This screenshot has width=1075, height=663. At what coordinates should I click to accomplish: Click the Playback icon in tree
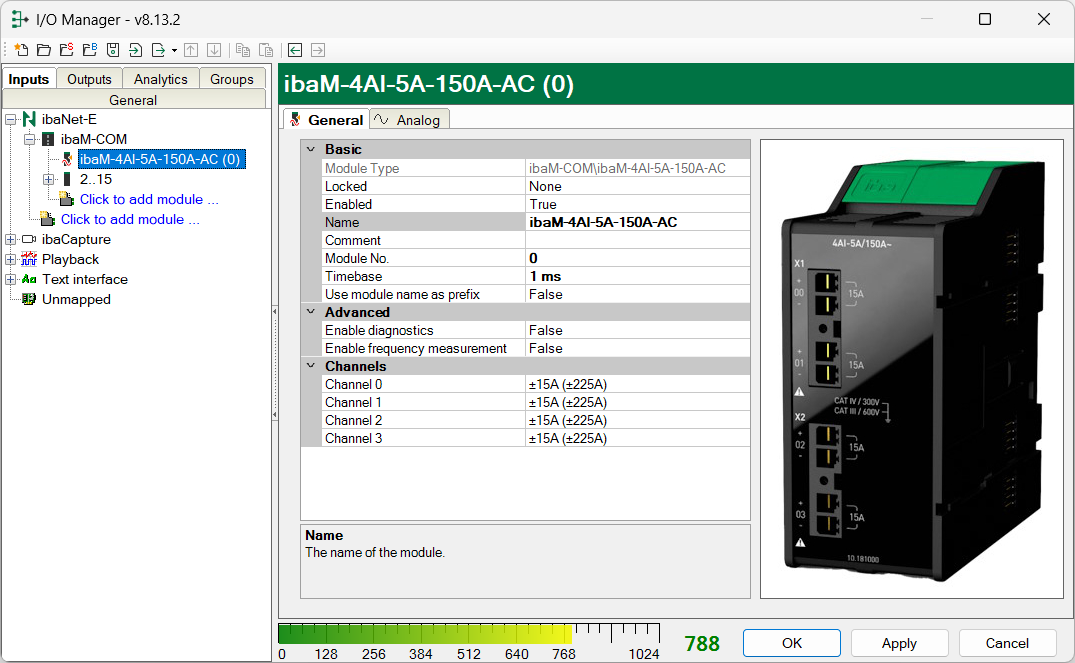tap(29, 259)
